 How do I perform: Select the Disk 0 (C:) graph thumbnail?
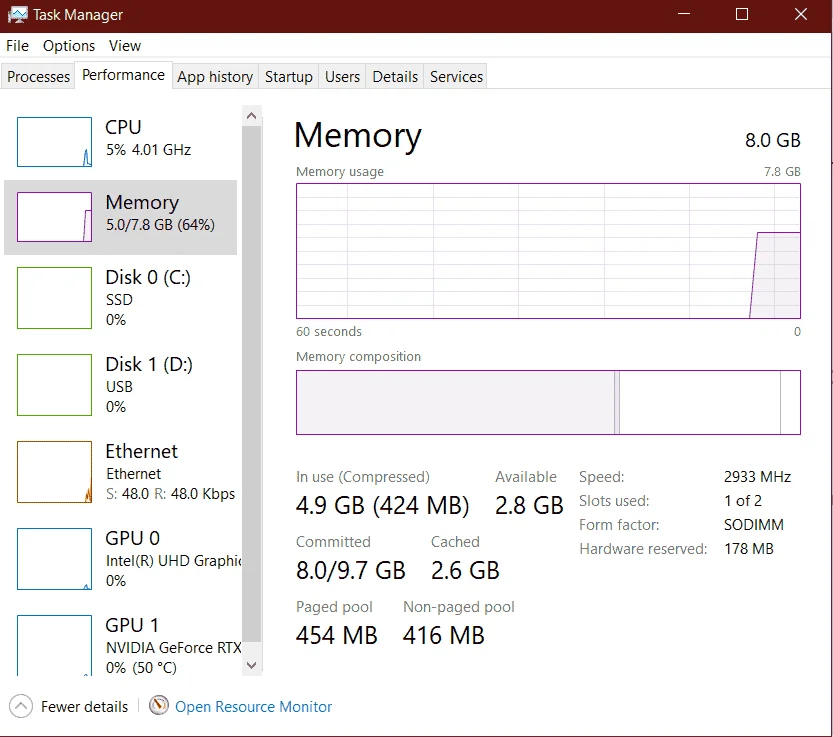point(54,298)
